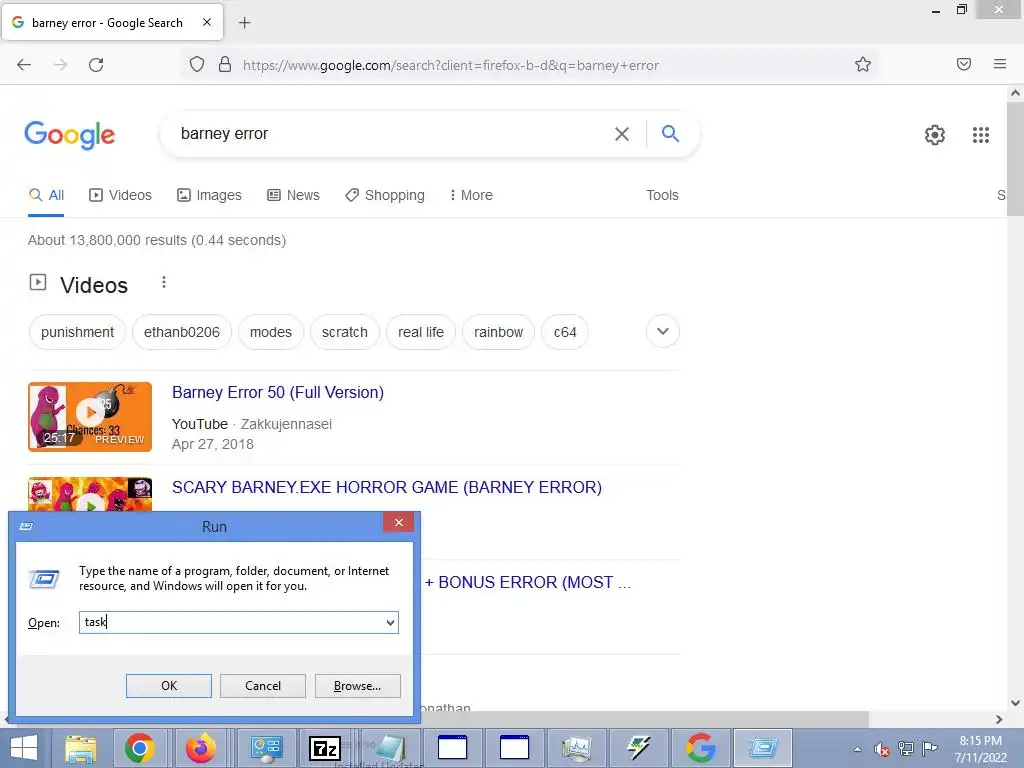
Task: Open the Firefox hamburger menu
Action: click(1000, 64)
